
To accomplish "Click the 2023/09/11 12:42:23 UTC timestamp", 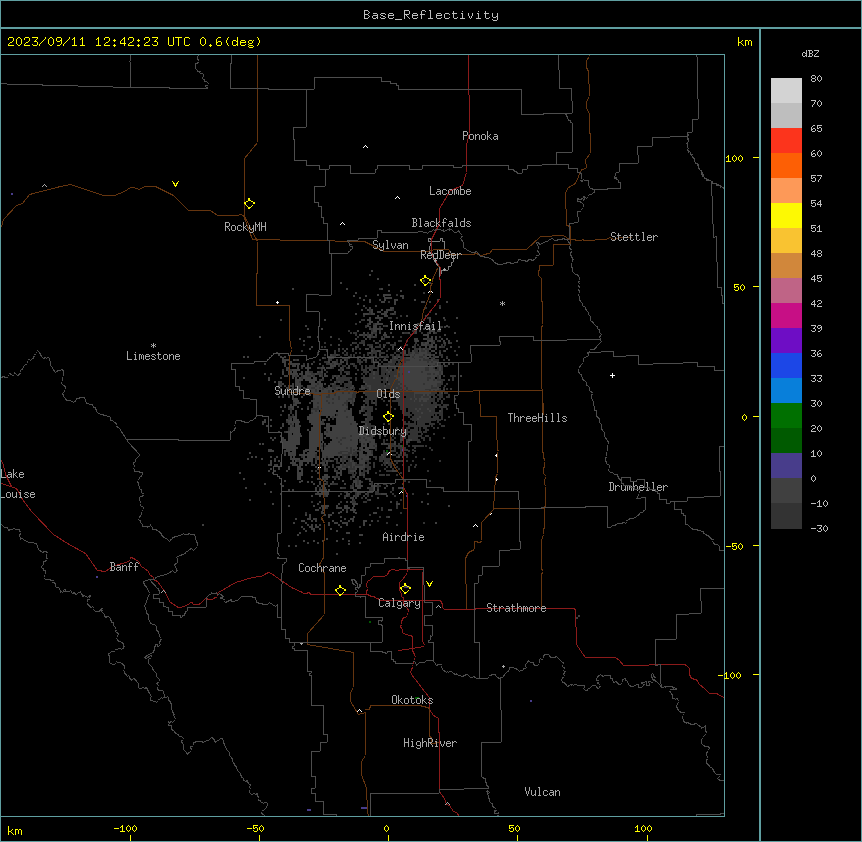I will pyautogui.click(x=99, y=42).
